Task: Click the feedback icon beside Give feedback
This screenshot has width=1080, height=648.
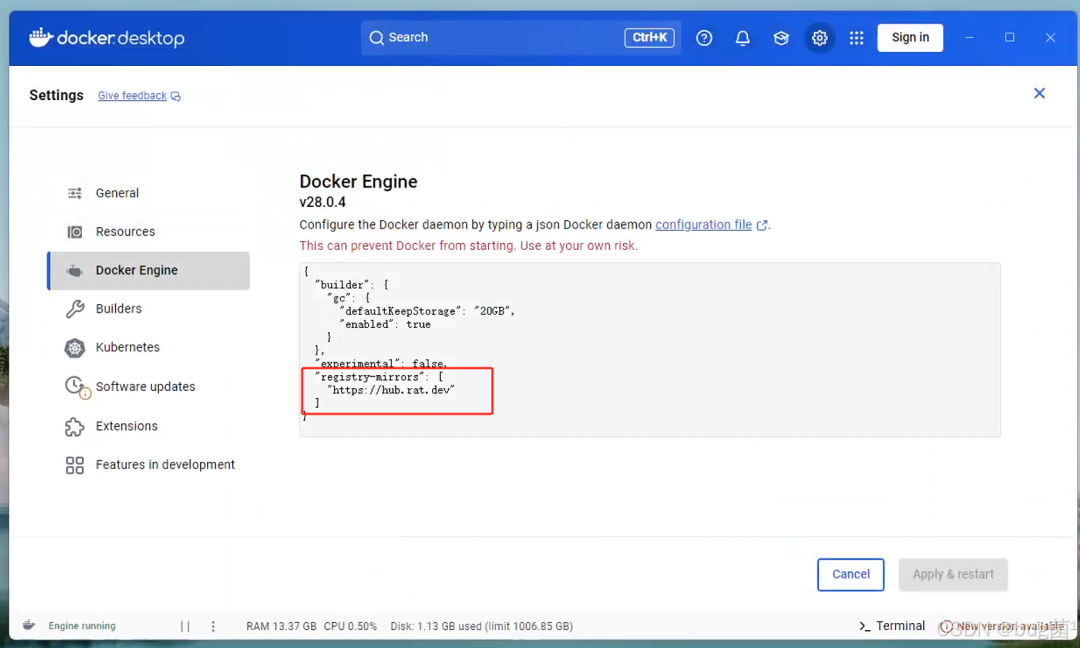Action: [176, 96]
